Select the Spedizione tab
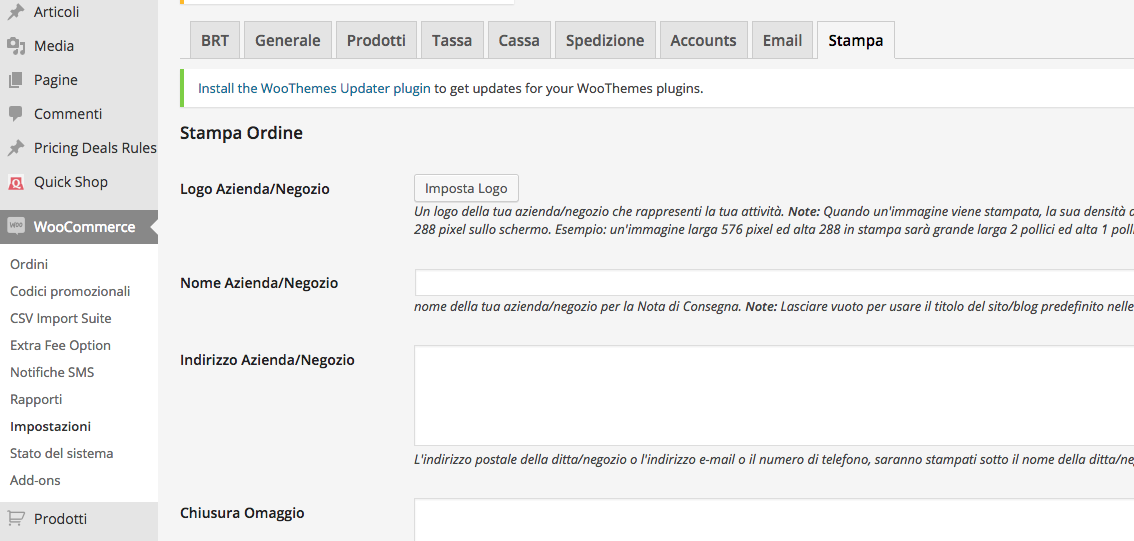1134x541 pixels. [x=605, y=41]
